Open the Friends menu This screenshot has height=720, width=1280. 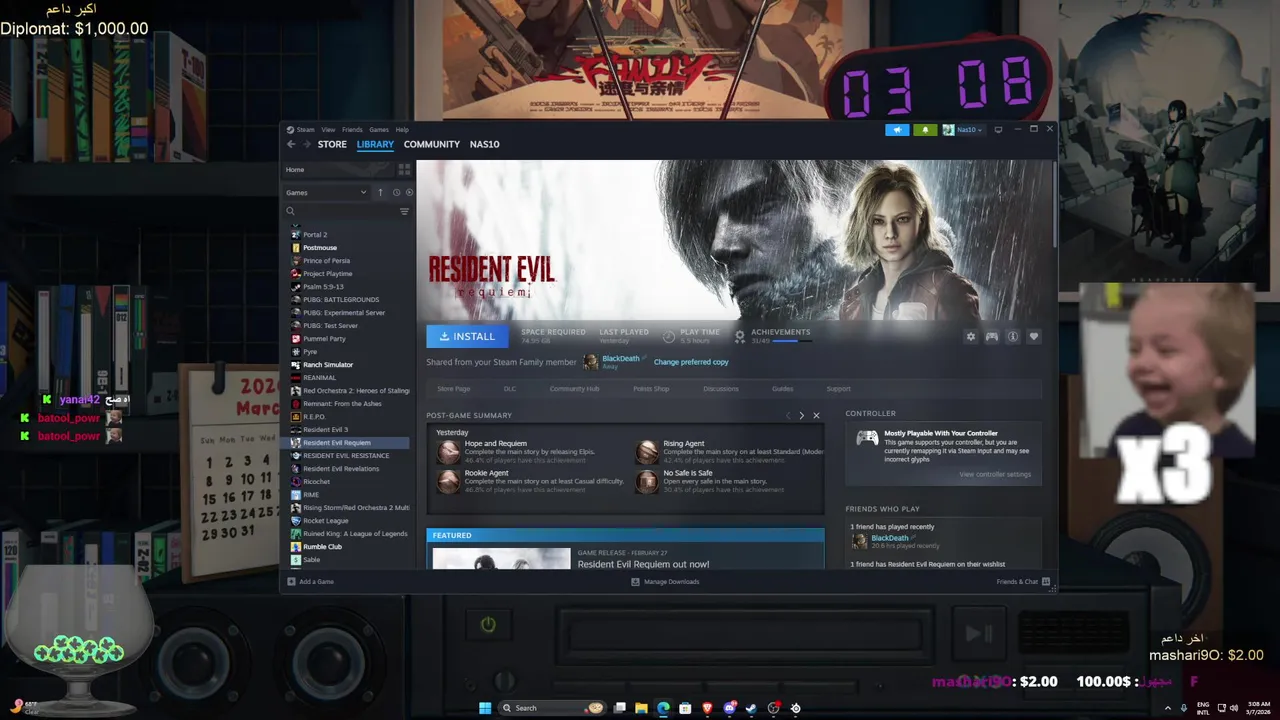tap(352, 129)
